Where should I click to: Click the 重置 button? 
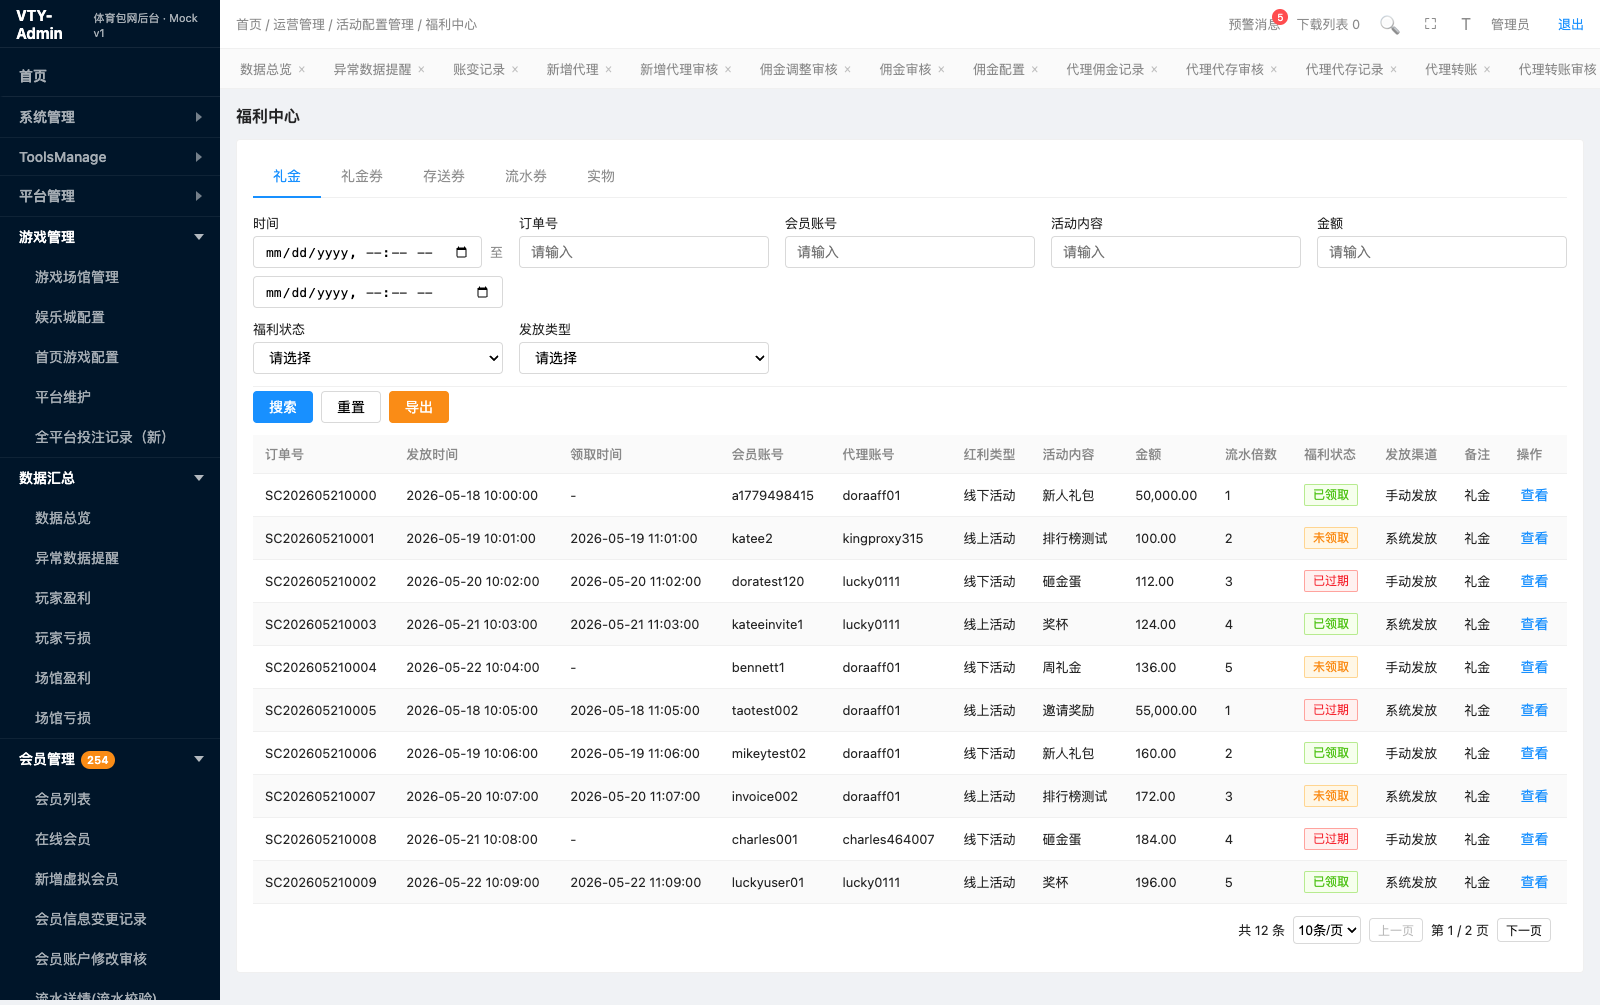click(x=351, y=407)
